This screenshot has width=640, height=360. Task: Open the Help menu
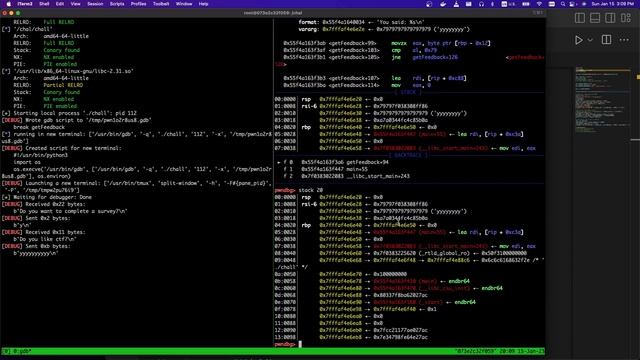click(x=203, y=4)
